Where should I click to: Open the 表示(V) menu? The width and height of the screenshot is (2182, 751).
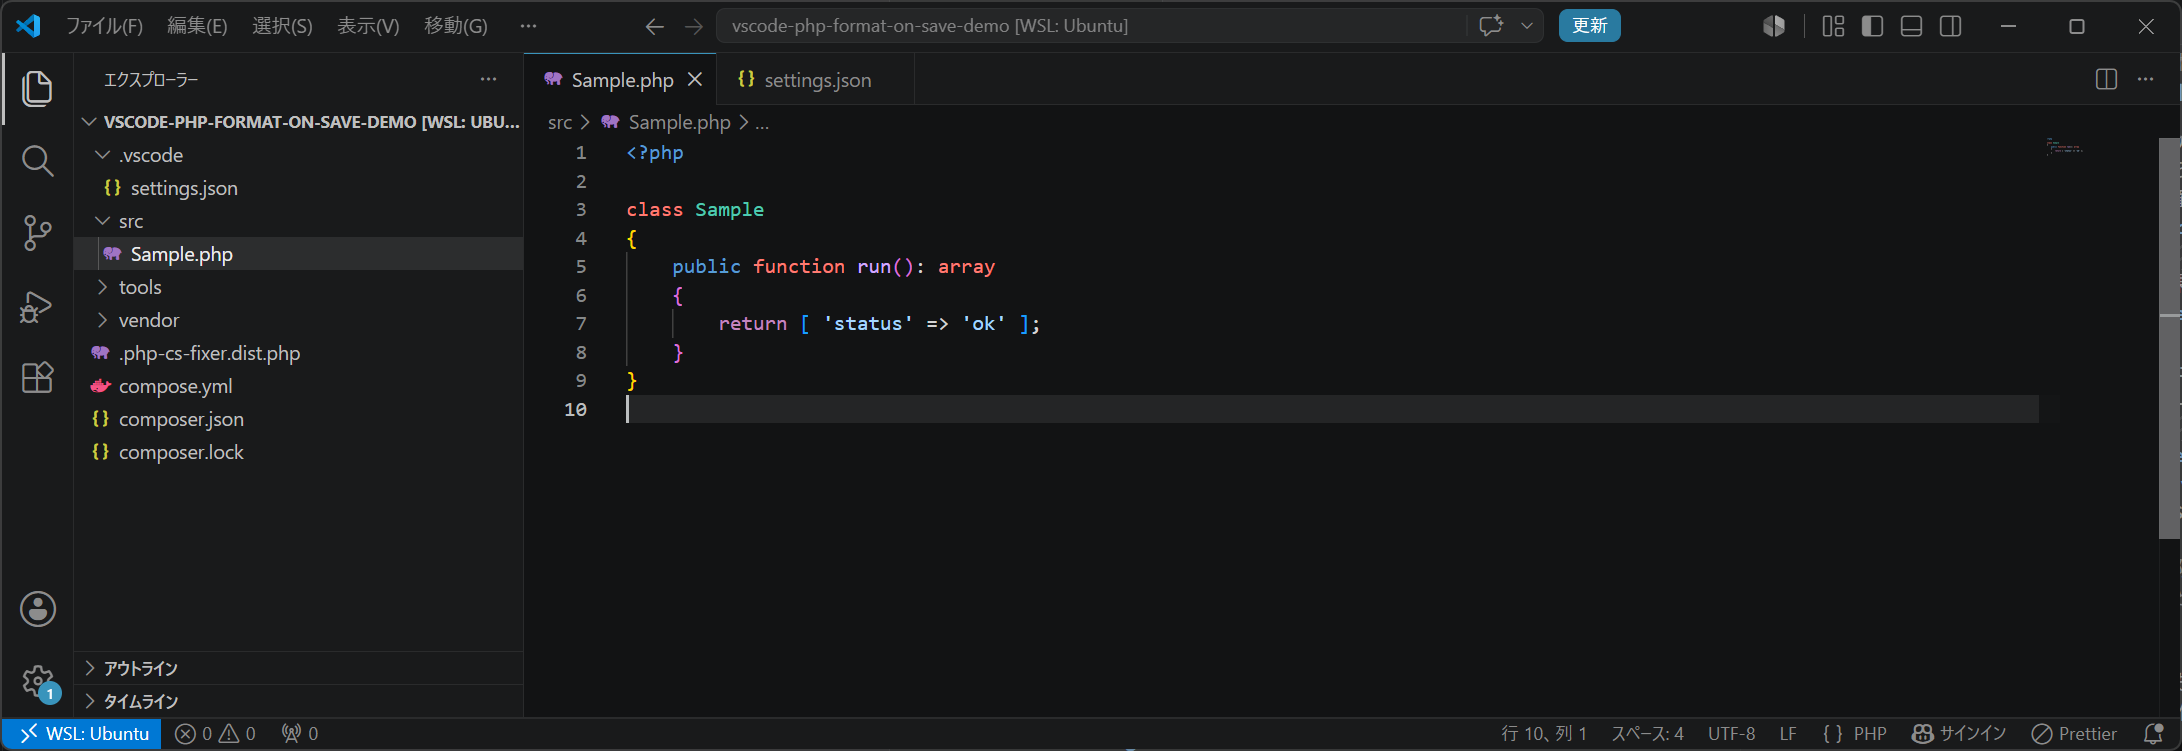(368, 26)
